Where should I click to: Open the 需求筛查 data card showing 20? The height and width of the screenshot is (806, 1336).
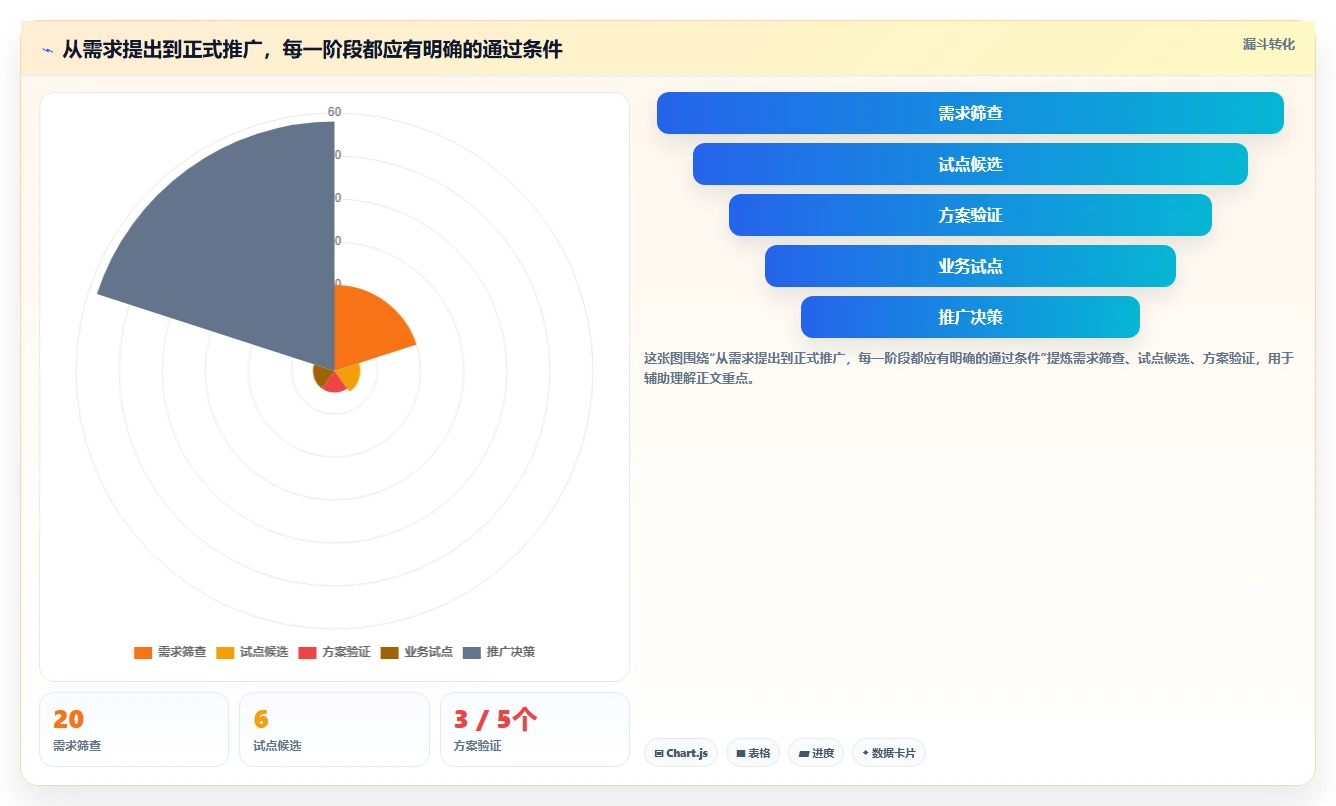[134, 729]
